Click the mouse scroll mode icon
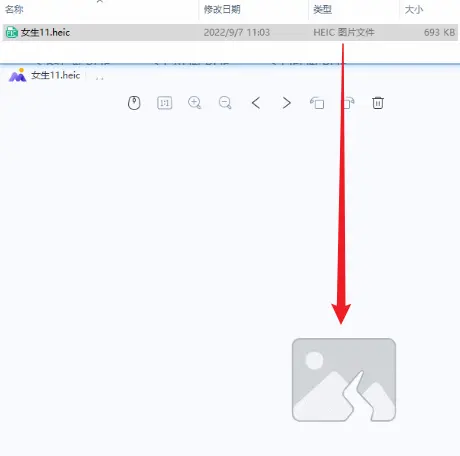 tap(134, 103)
